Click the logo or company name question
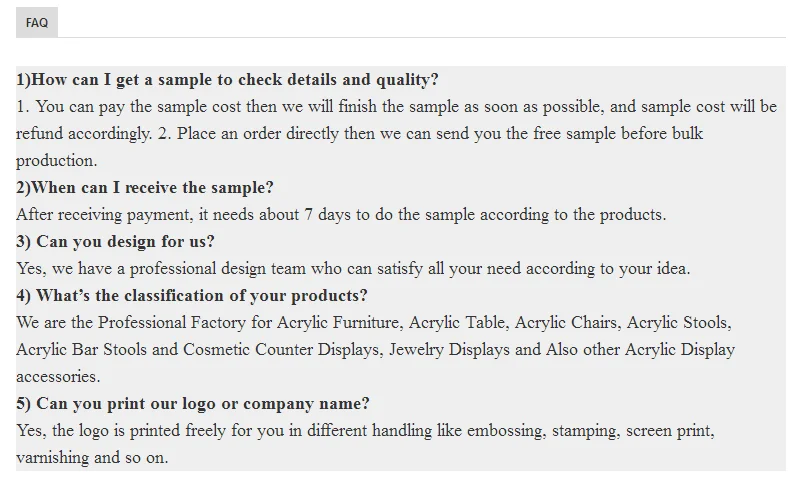 (193, 404)
